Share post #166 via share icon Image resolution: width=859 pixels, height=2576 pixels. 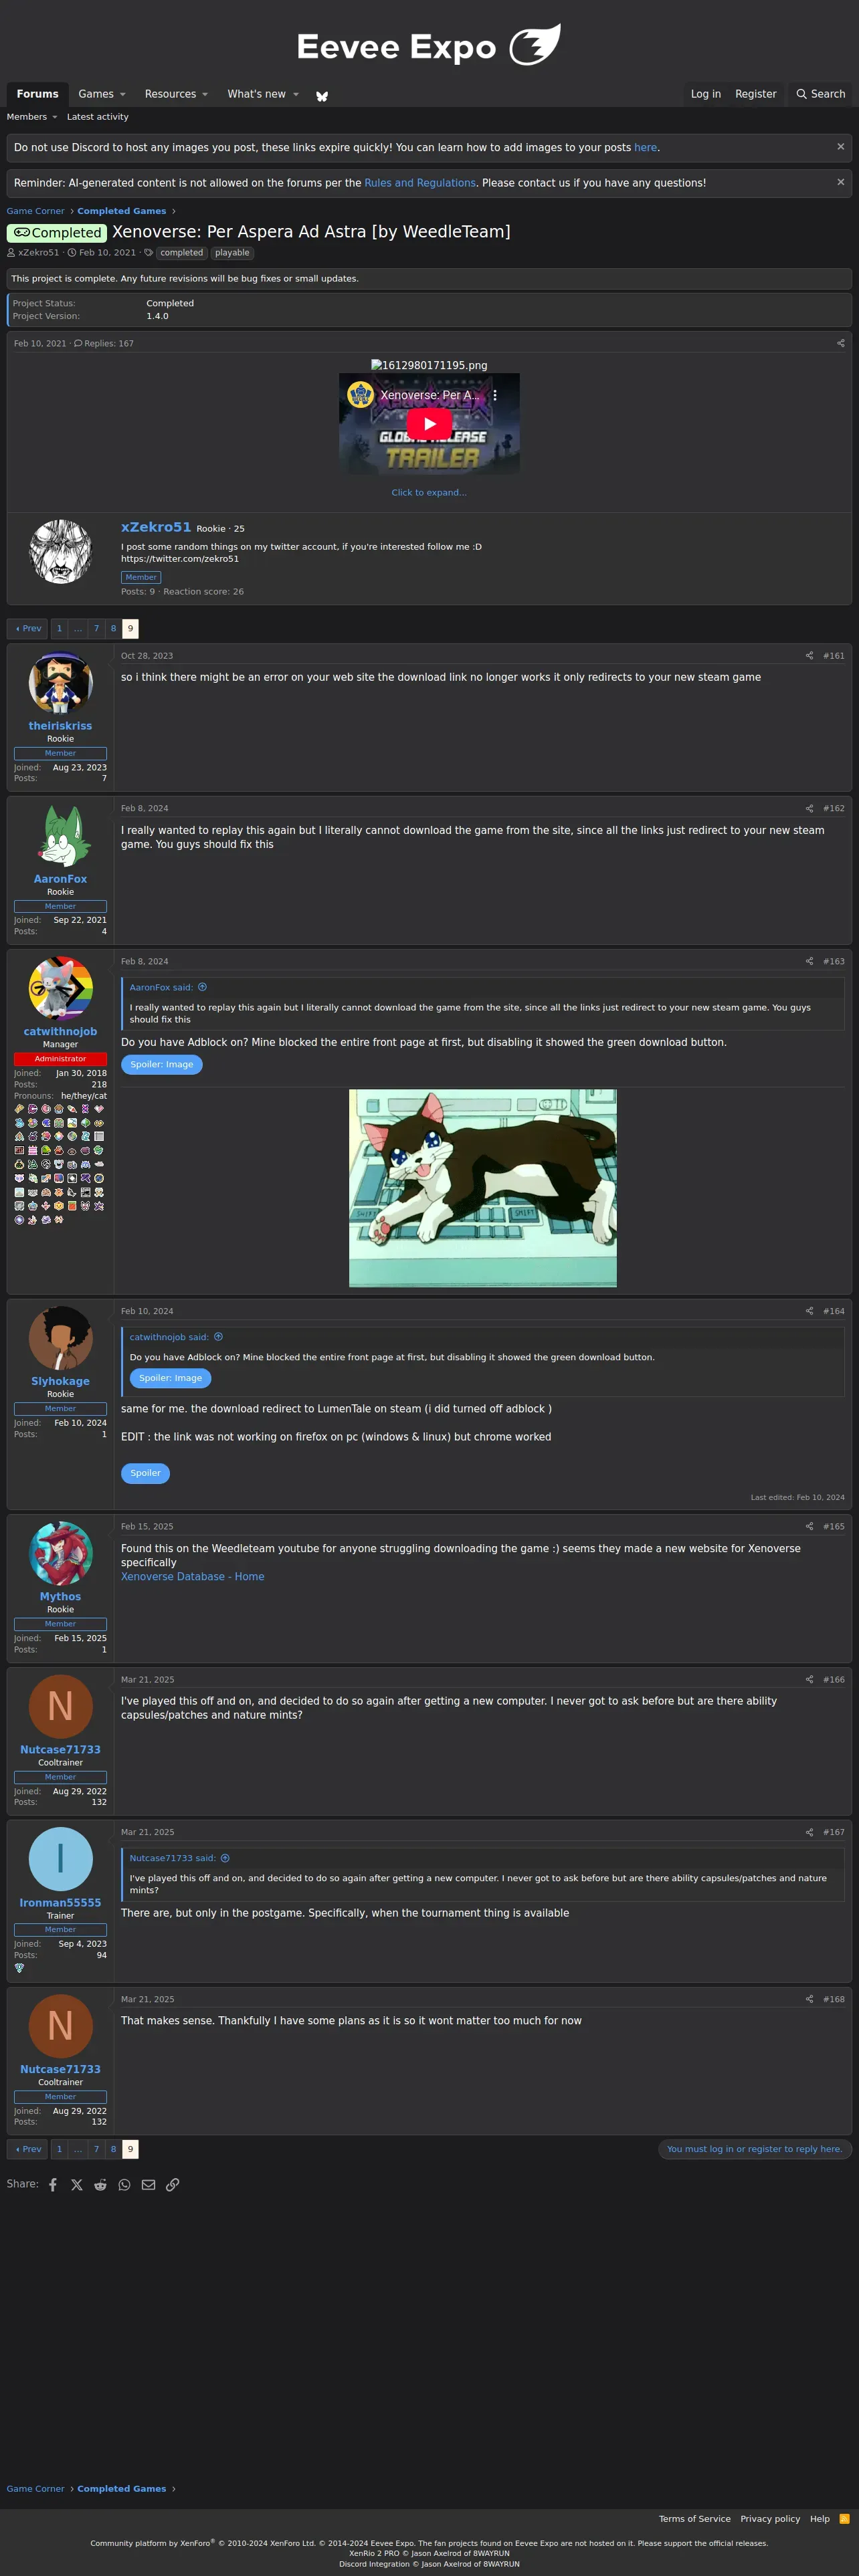[x=809, y=1679]
